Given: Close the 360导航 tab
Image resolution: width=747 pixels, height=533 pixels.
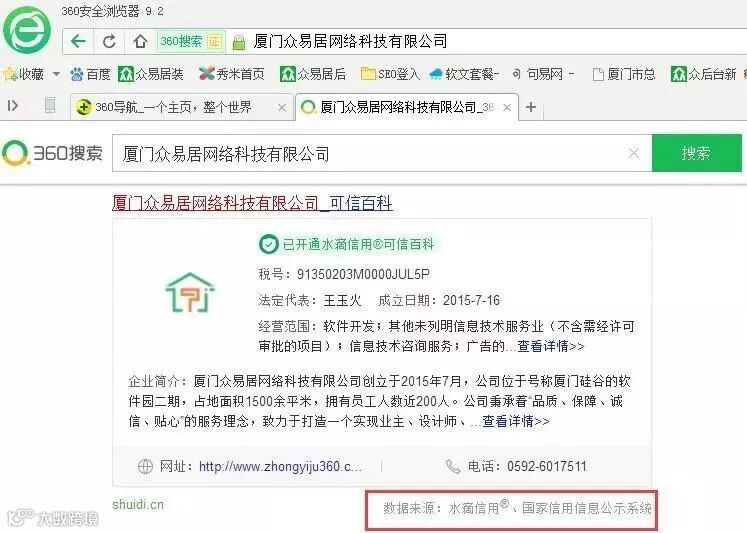Looking at the screenshot, I should 282,108.
